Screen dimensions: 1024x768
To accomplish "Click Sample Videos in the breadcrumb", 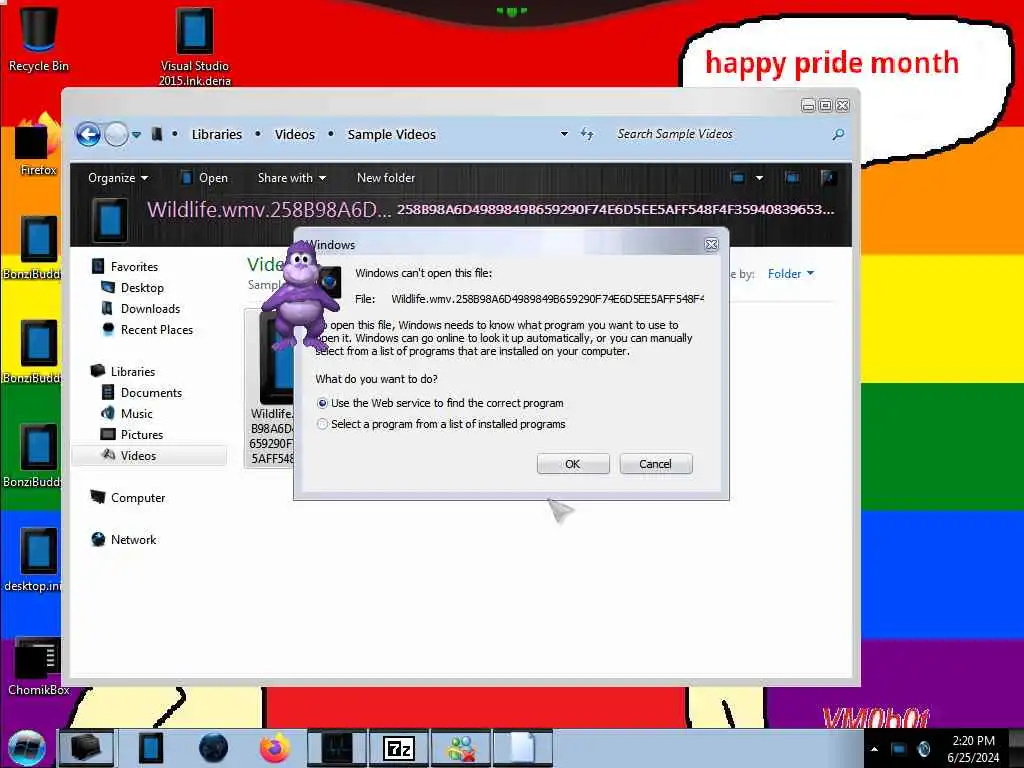I will point(391,135).
